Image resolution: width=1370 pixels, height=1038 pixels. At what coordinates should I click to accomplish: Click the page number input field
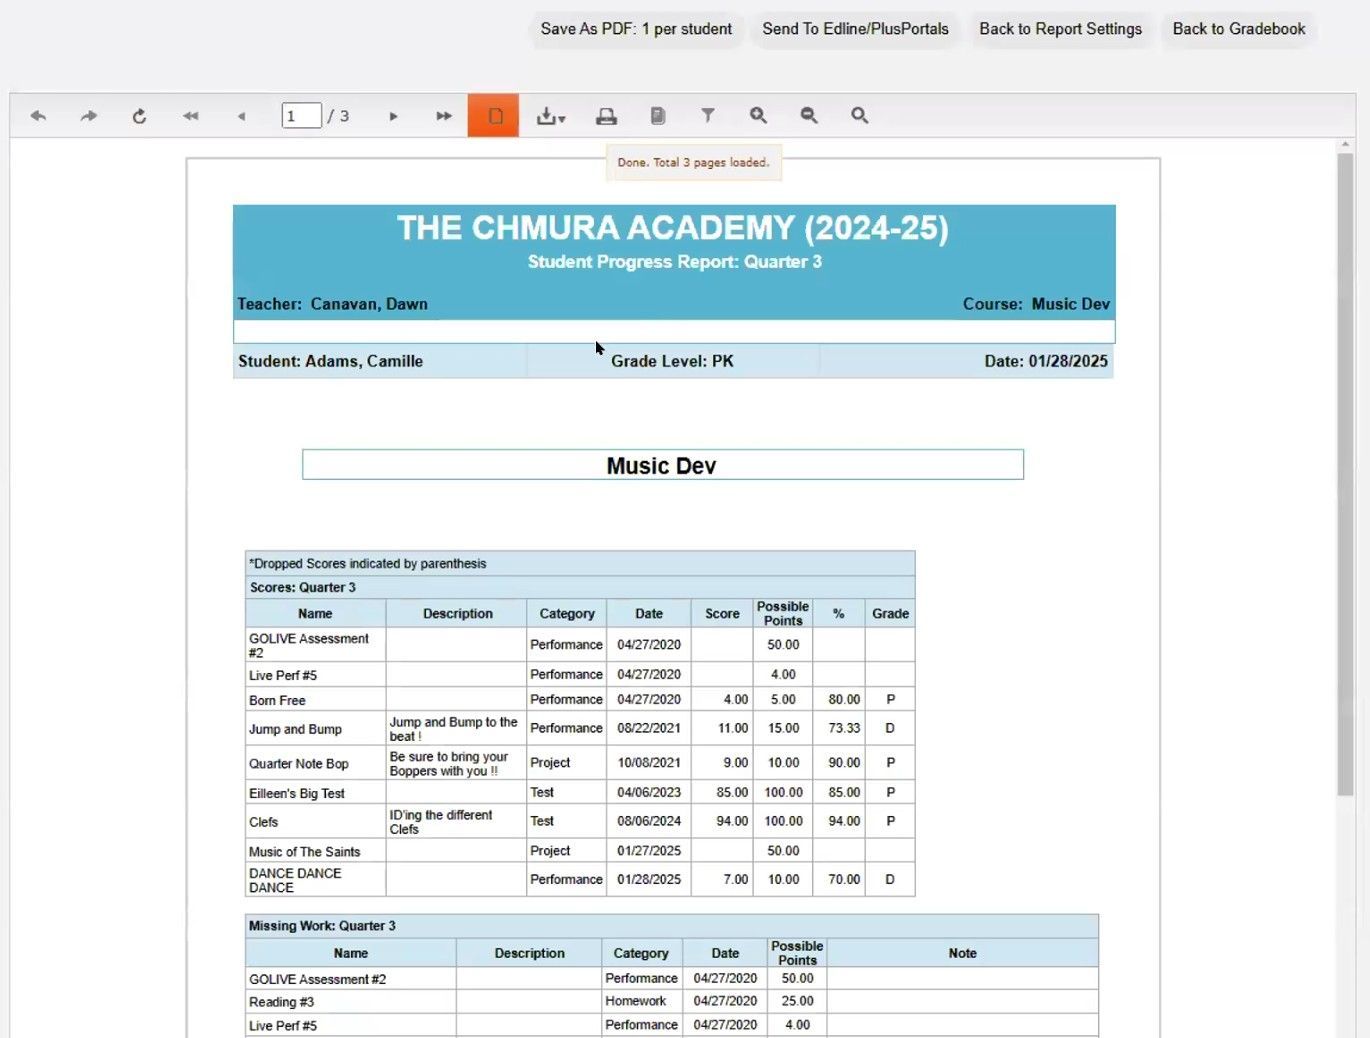300,115
